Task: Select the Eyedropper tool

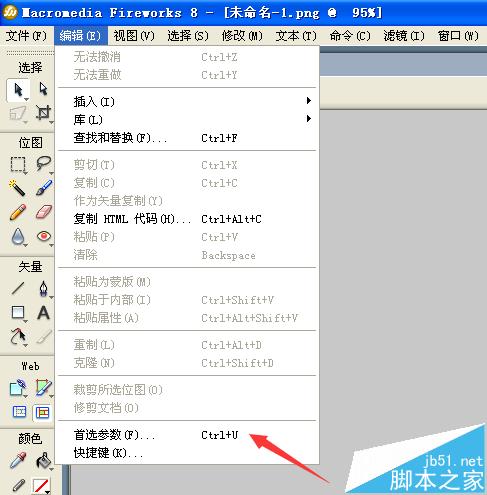Action: pyautogui.click(x=18, y=461)
